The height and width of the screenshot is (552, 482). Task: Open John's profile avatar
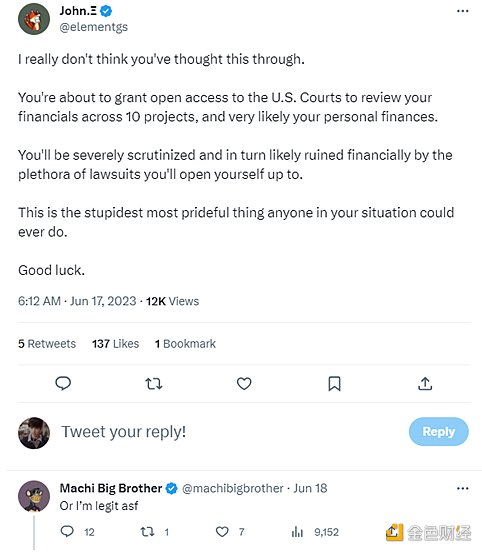(x=34, y=19)
